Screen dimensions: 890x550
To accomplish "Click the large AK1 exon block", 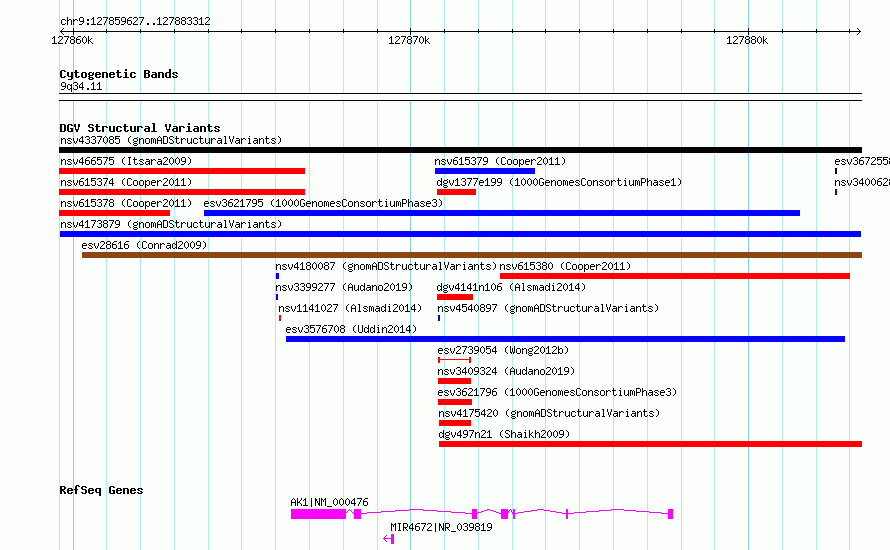I will pos(318,514).
